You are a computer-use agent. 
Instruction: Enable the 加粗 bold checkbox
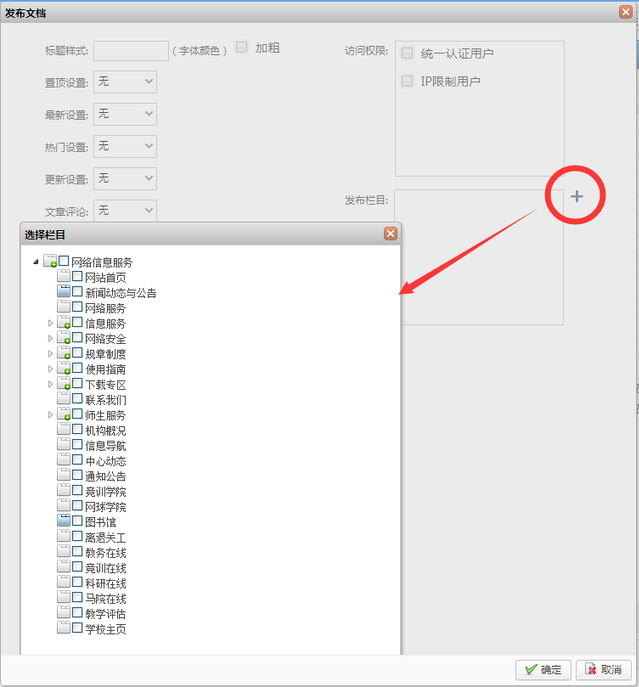pos(242,47)
